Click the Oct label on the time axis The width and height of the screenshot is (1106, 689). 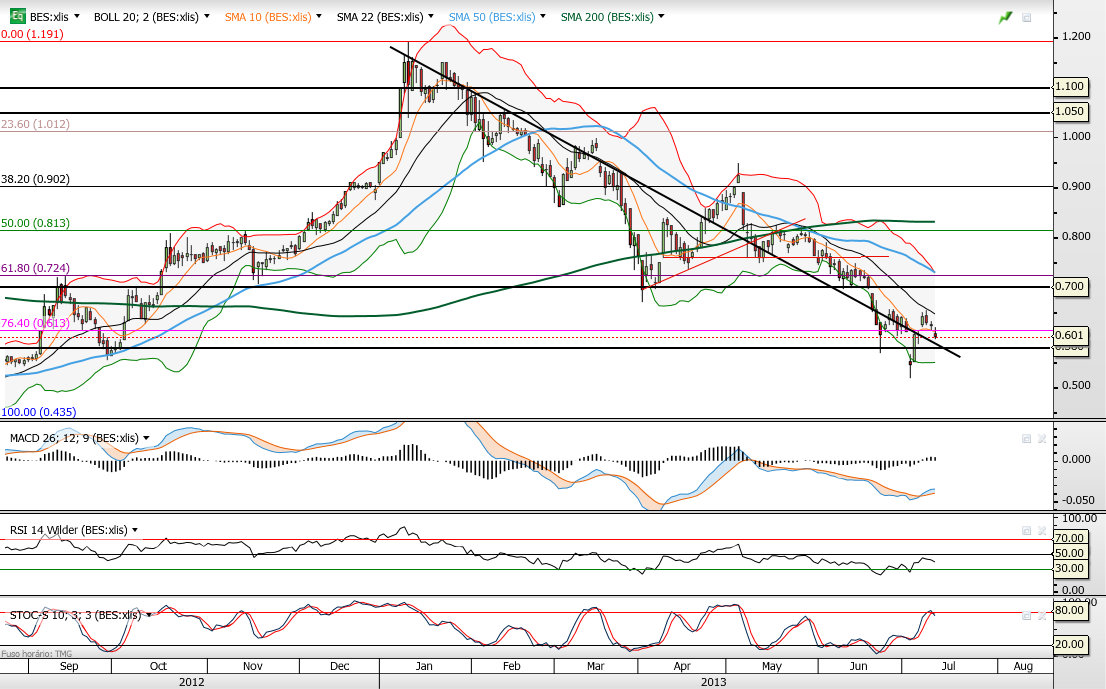click(158, 666)
